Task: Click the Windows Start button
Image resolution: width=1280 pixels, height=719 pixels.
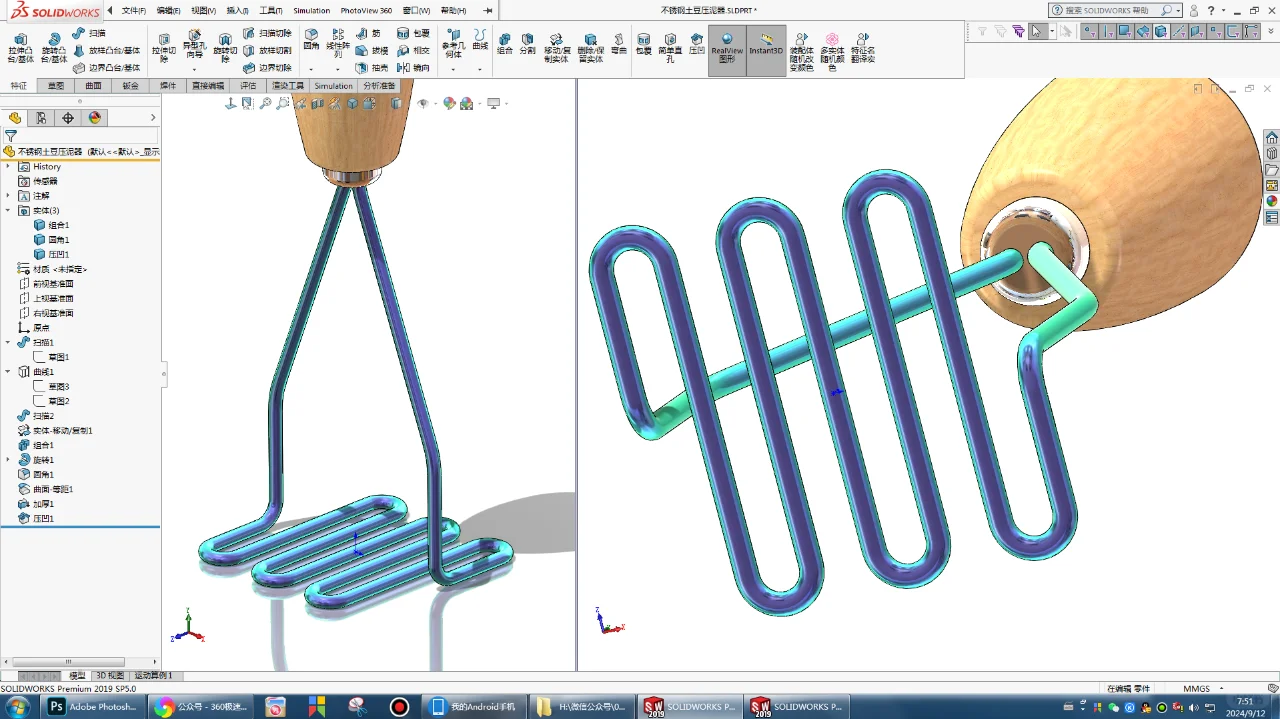Action: coord(18,707)
